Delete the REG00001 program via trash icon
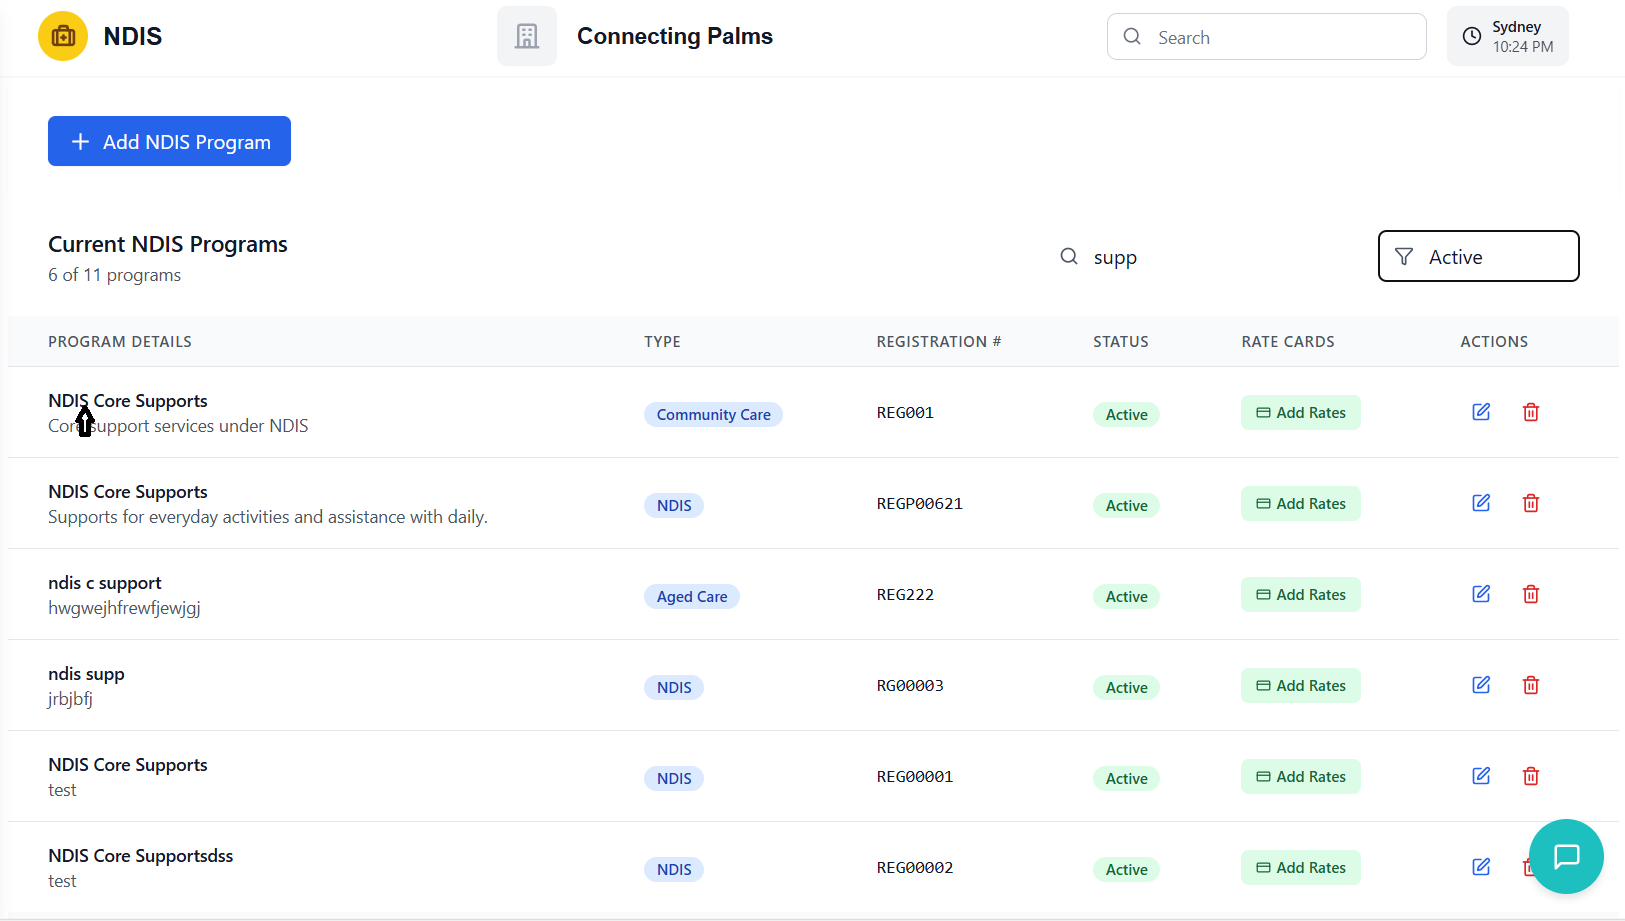Viewport: 1625px width, 921px height. 1530,776
